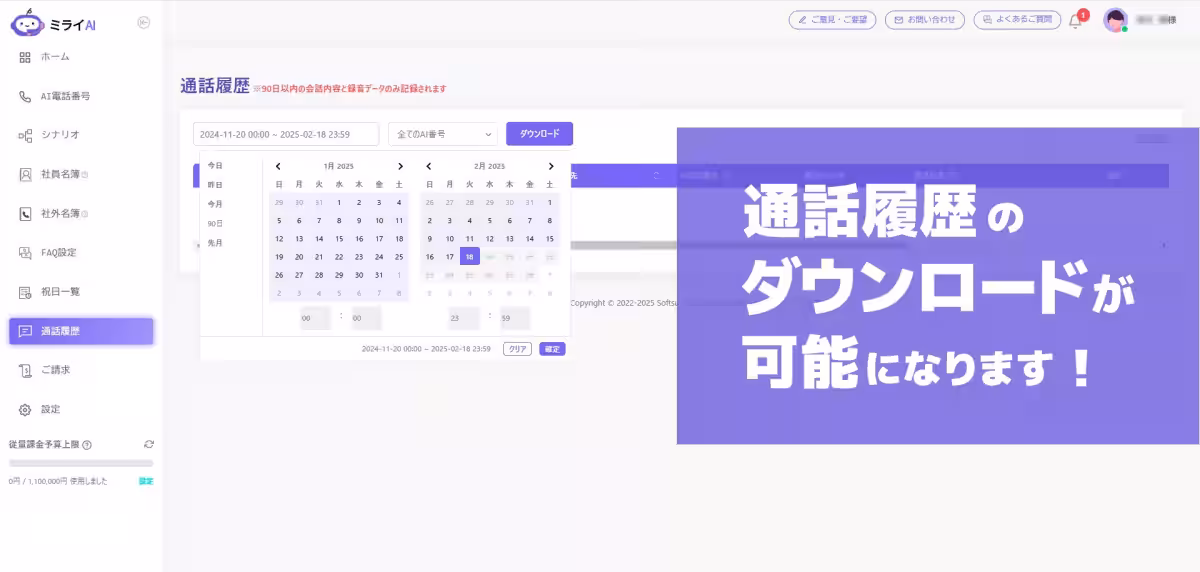Select day 14 in 2月 2025 calendar
The width and height of the screenshot is (1200, 572).
[530, 239]
